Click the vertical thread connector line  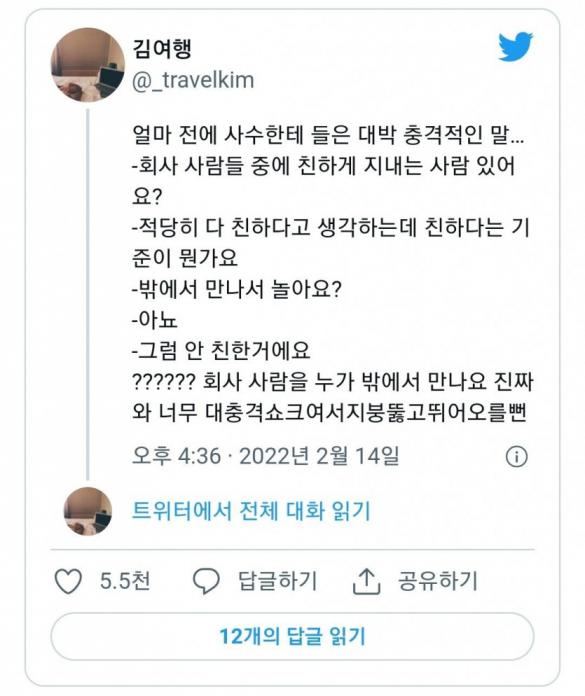tap(88, 295)
